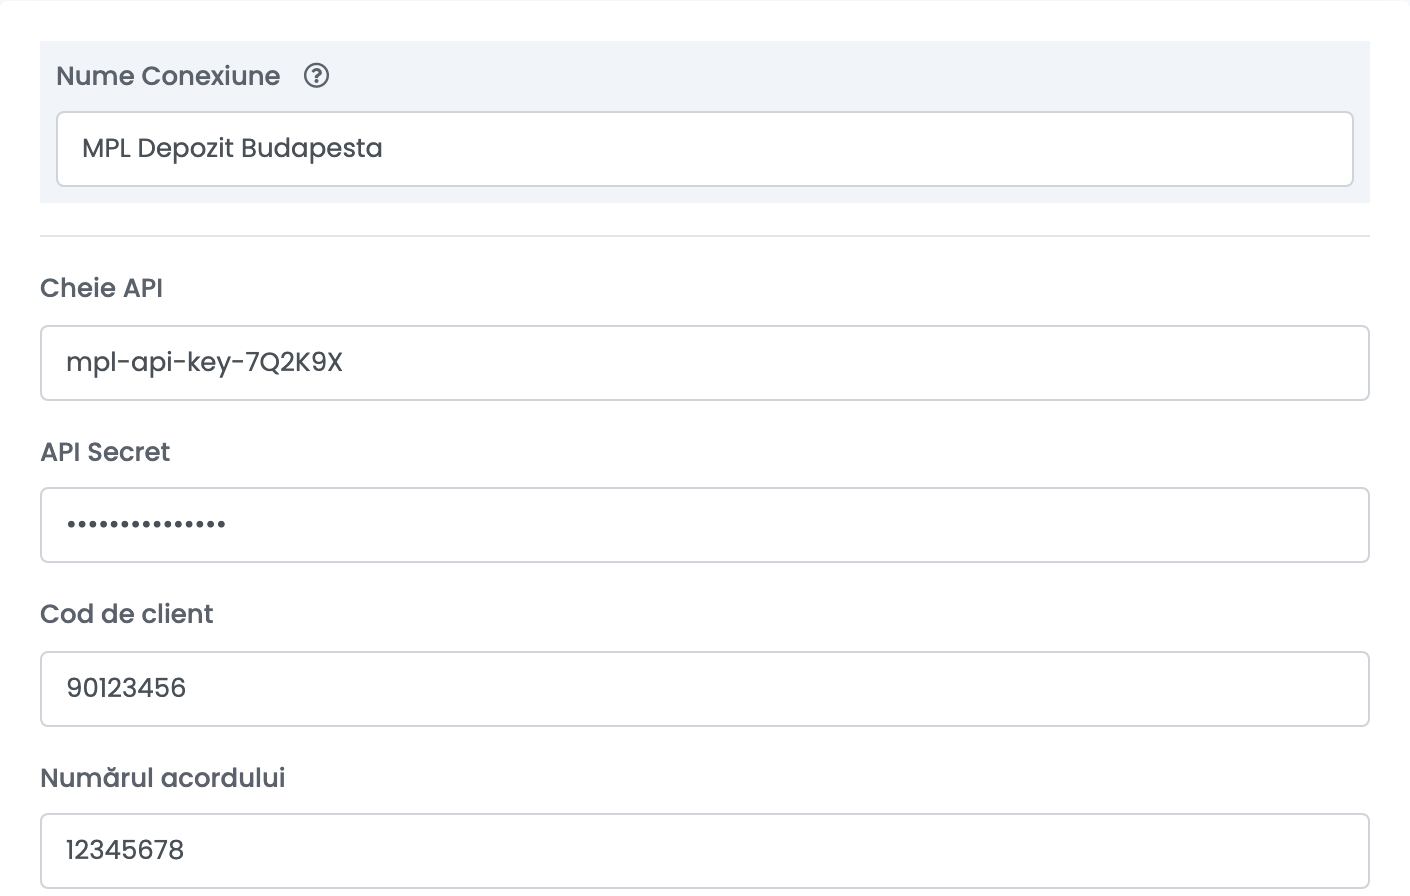
Task: Click the Numărul acordului input box
Action: [705, 851]
